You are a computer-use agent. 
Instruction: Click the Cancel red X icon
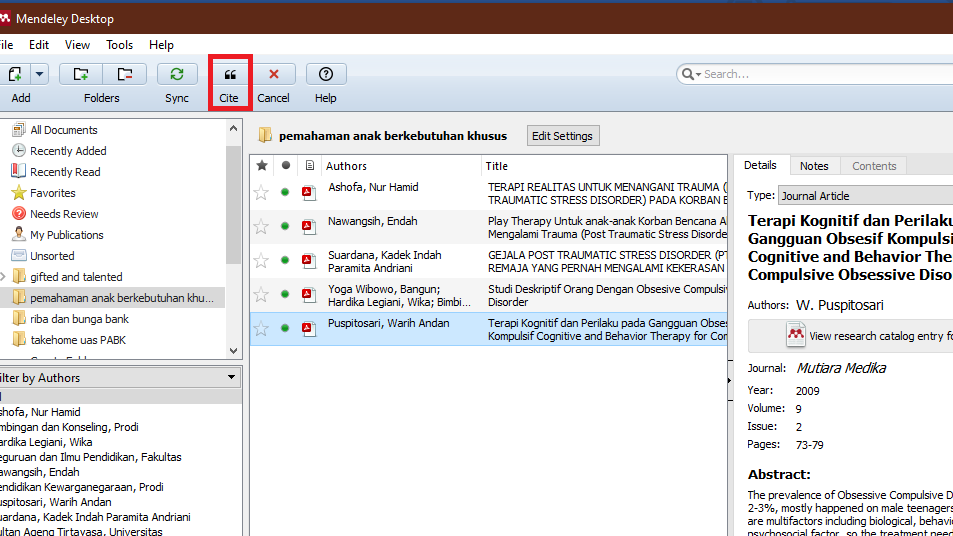click(x=274, y=74)
